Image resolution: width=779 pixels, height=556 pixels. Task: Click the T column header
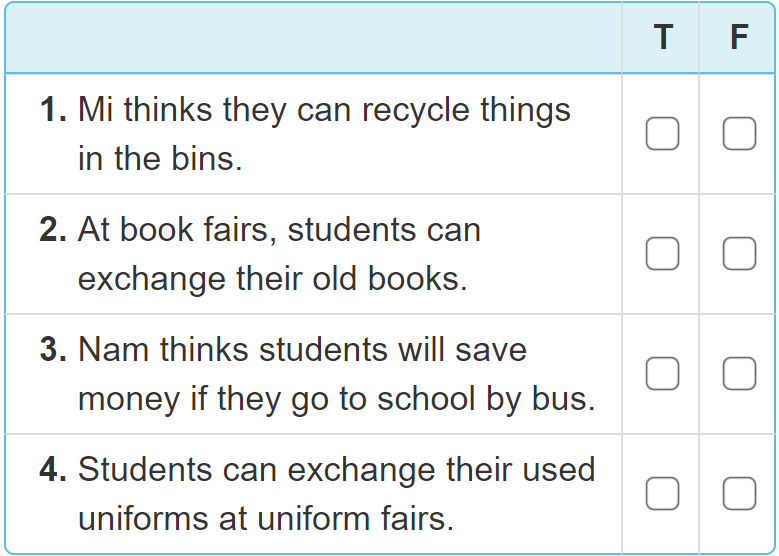click(662, 38)
